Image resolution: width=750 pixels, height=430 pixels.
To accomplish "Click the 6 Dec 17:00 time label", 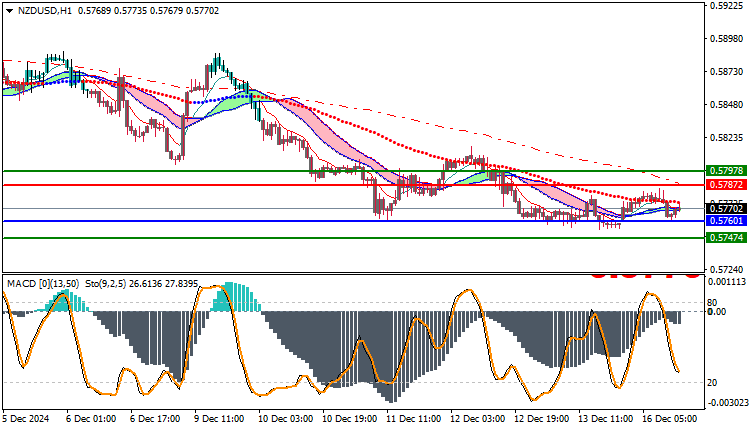I will 155,419.
